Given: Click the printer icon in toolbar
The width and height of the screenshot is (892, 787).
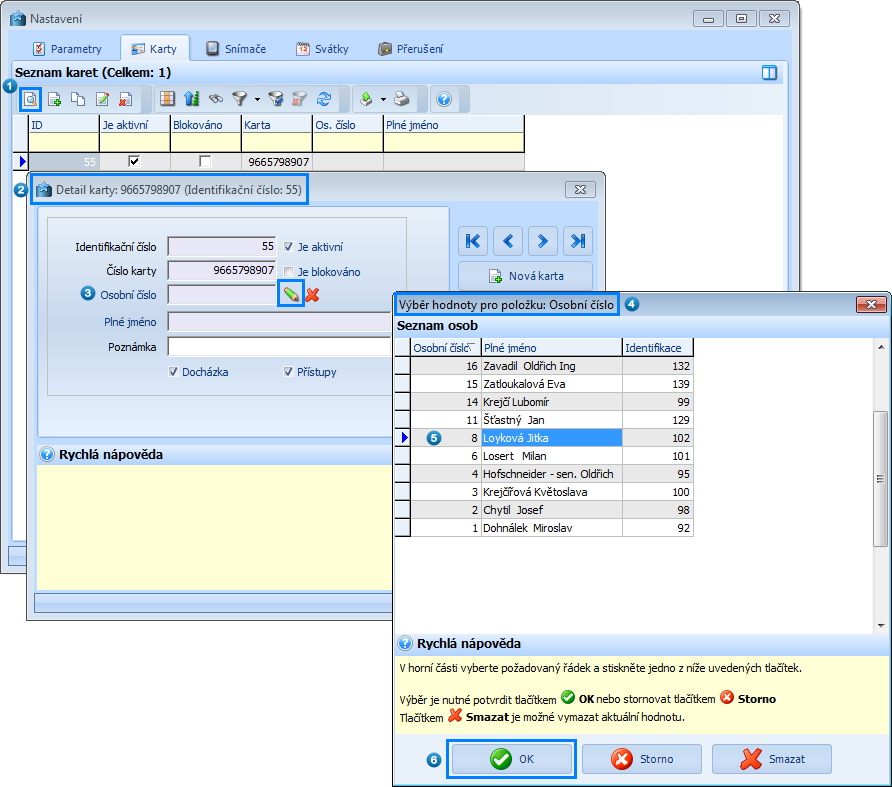Looking at the screenshot, I should click(402, 99).
